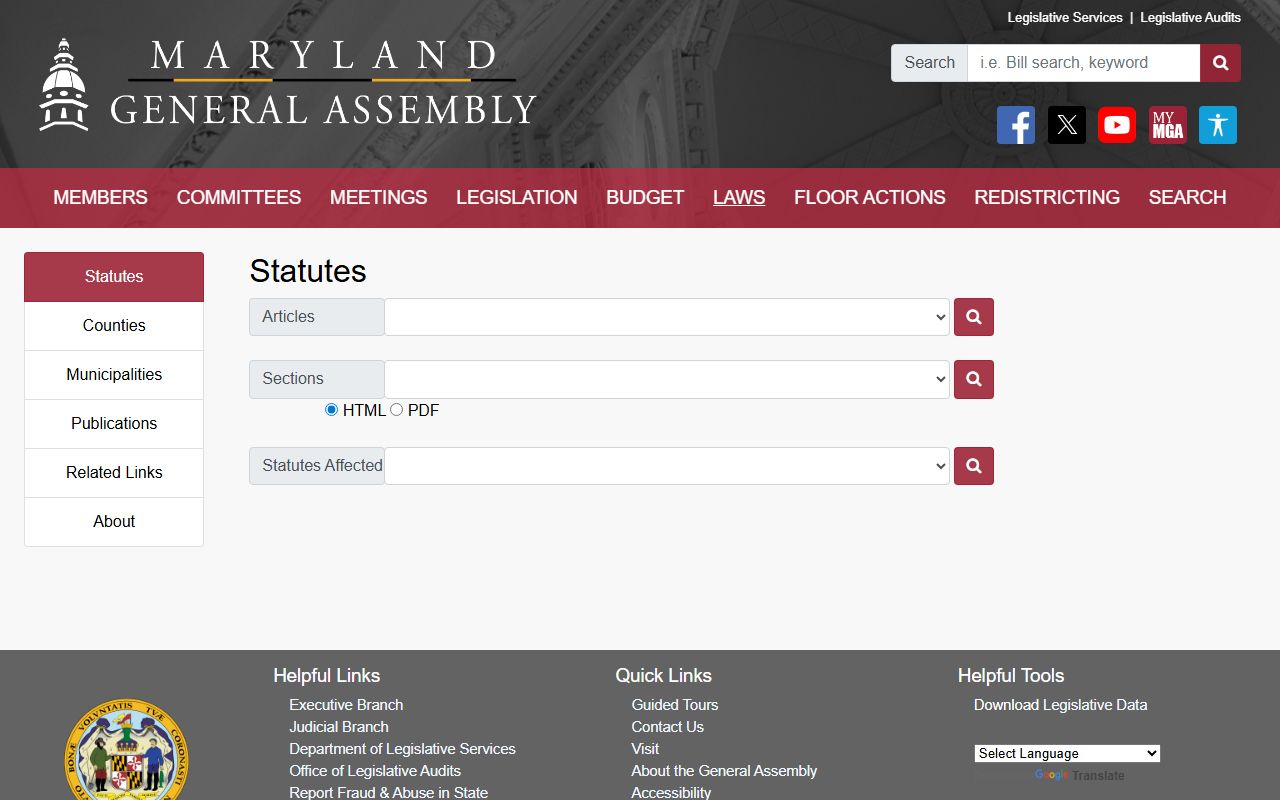Open the SEARCH menu item

[x=1187, y=197]
